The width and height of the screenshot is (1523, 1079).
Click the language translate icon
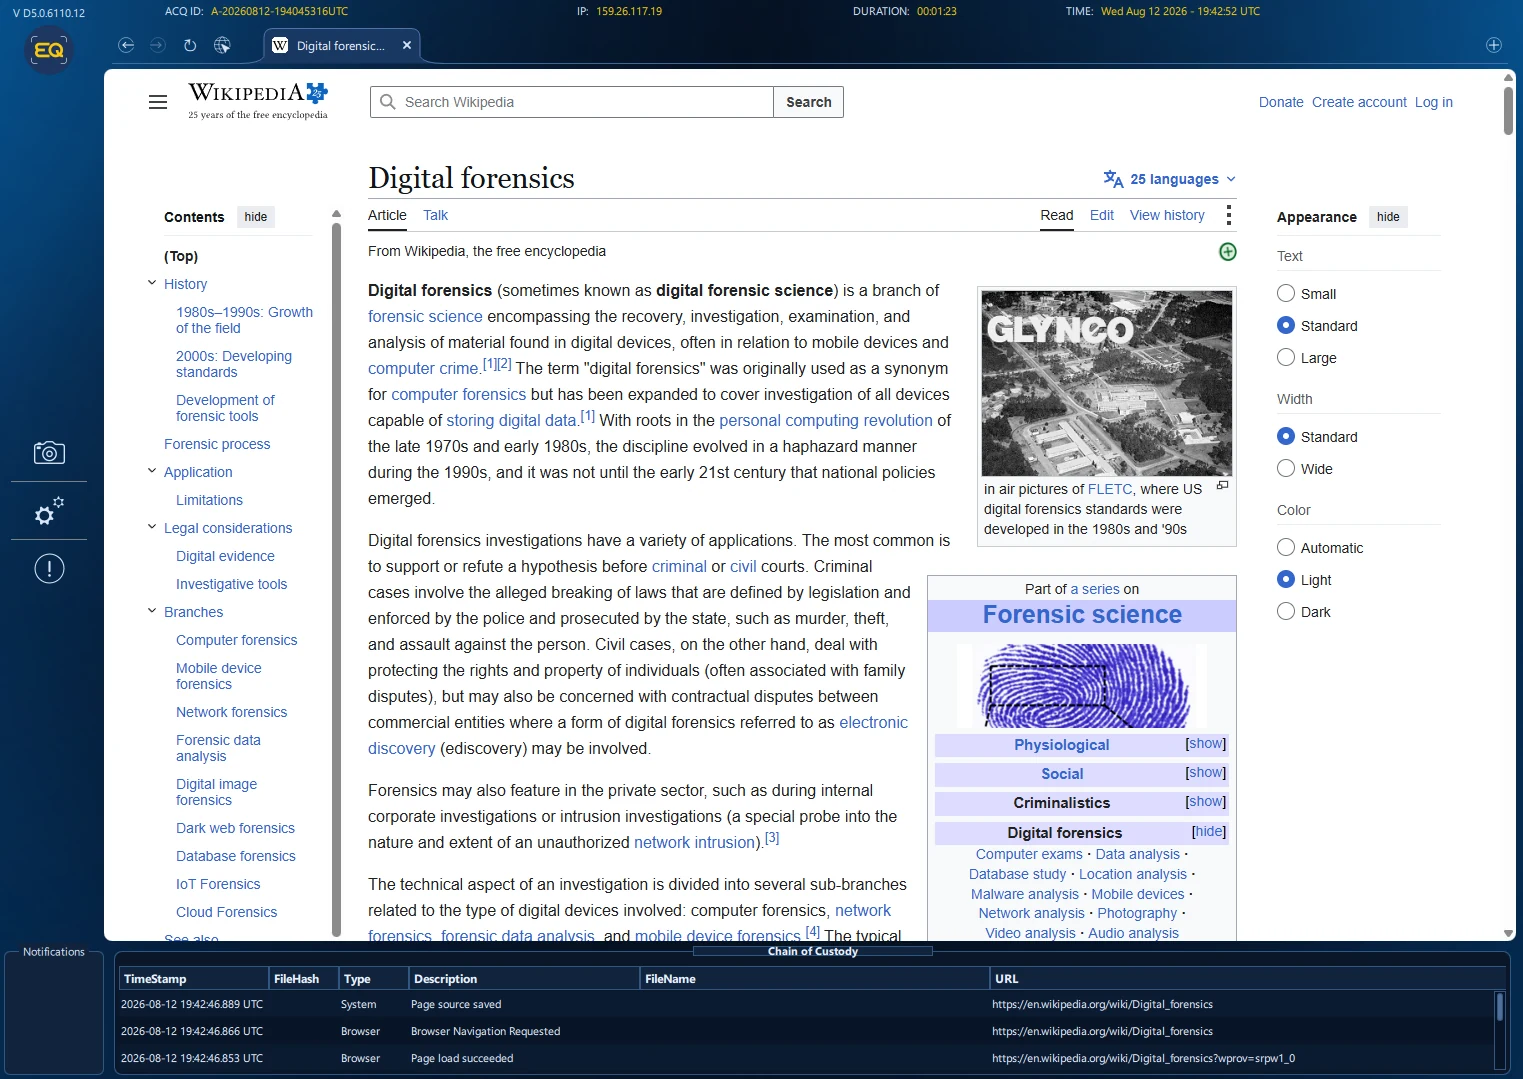pos(1113,179)
